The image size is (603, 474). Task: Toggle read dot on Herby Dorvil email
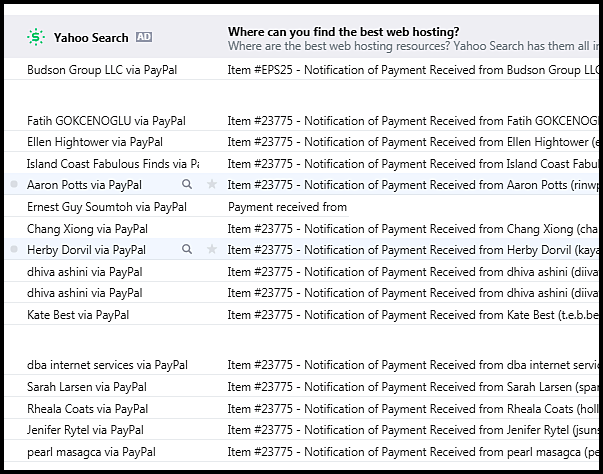click(x=14, y=249)
